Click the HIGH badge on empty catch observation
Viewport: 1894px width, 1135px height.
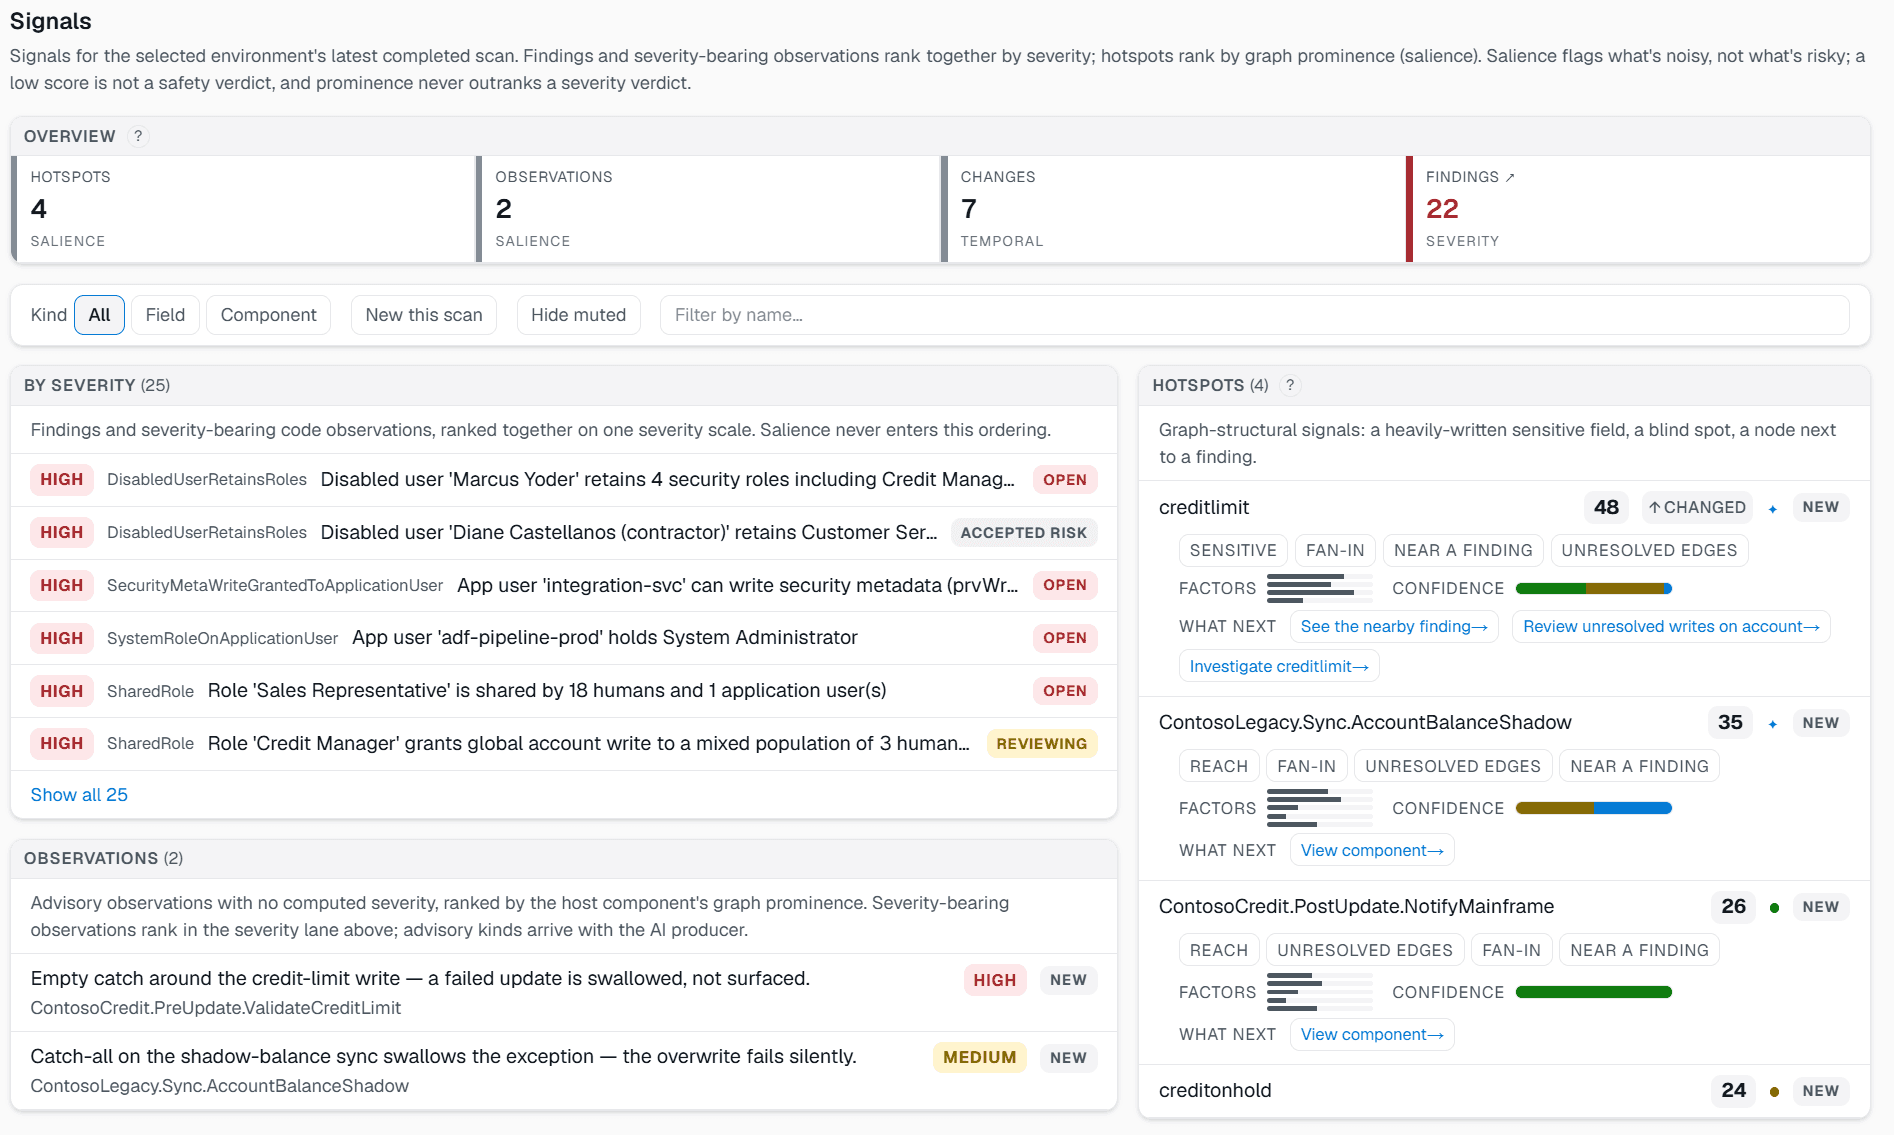pyautogui.click(x=995, y=981)
